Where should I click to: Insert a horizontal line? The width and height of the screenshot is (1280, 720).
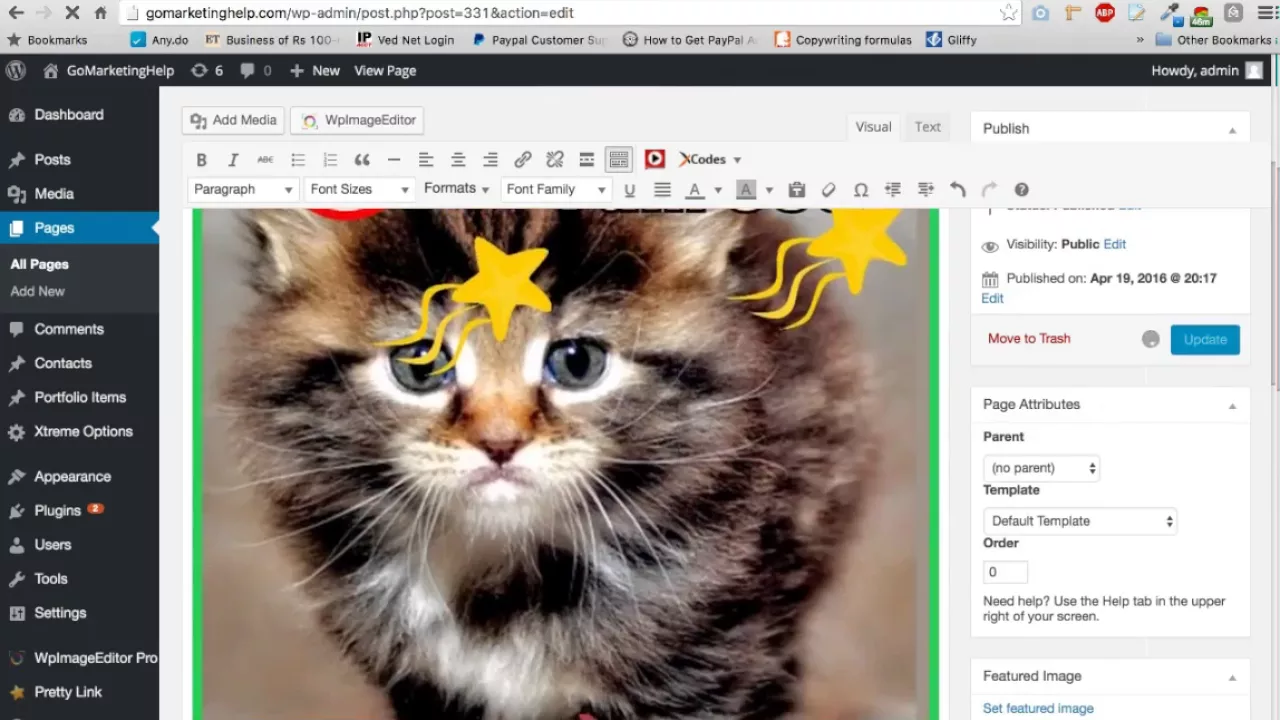pos(394,160)
